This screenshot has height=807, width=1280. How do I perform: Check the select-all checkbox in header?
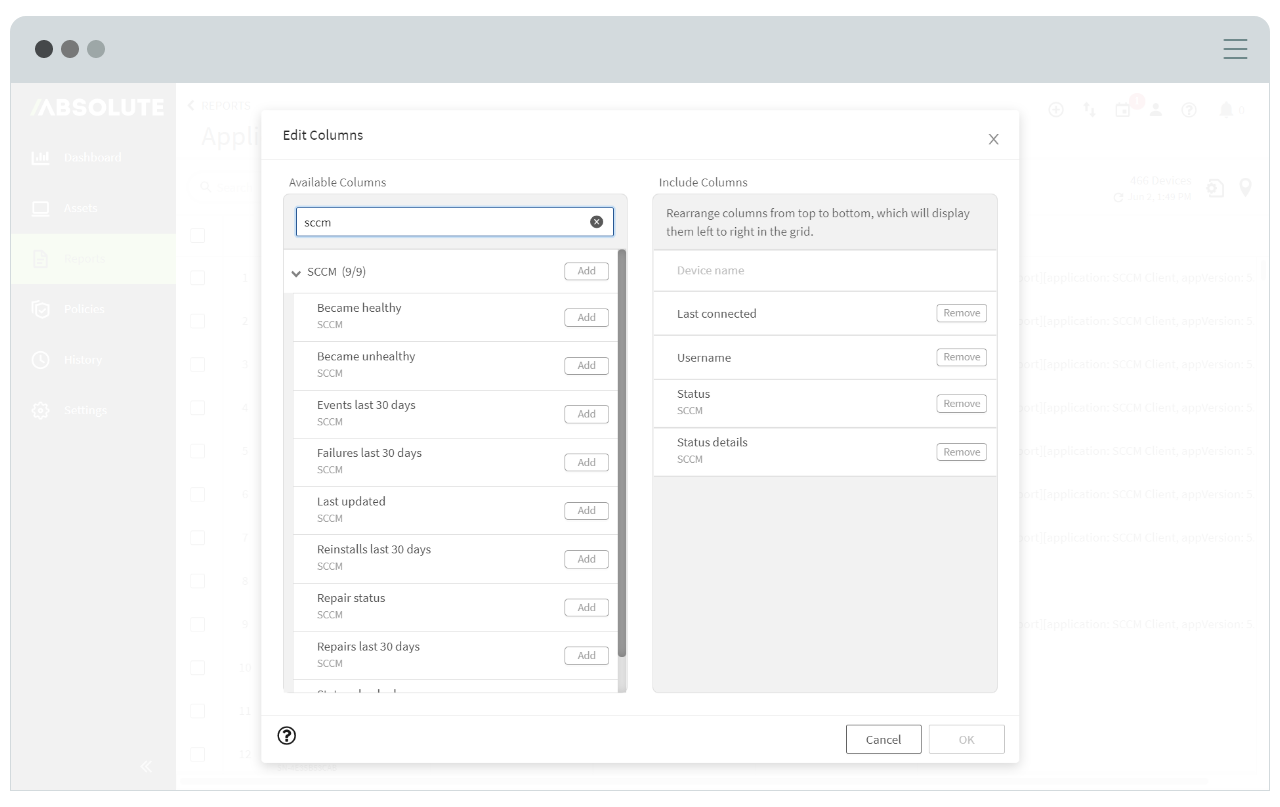pos(197,235)
